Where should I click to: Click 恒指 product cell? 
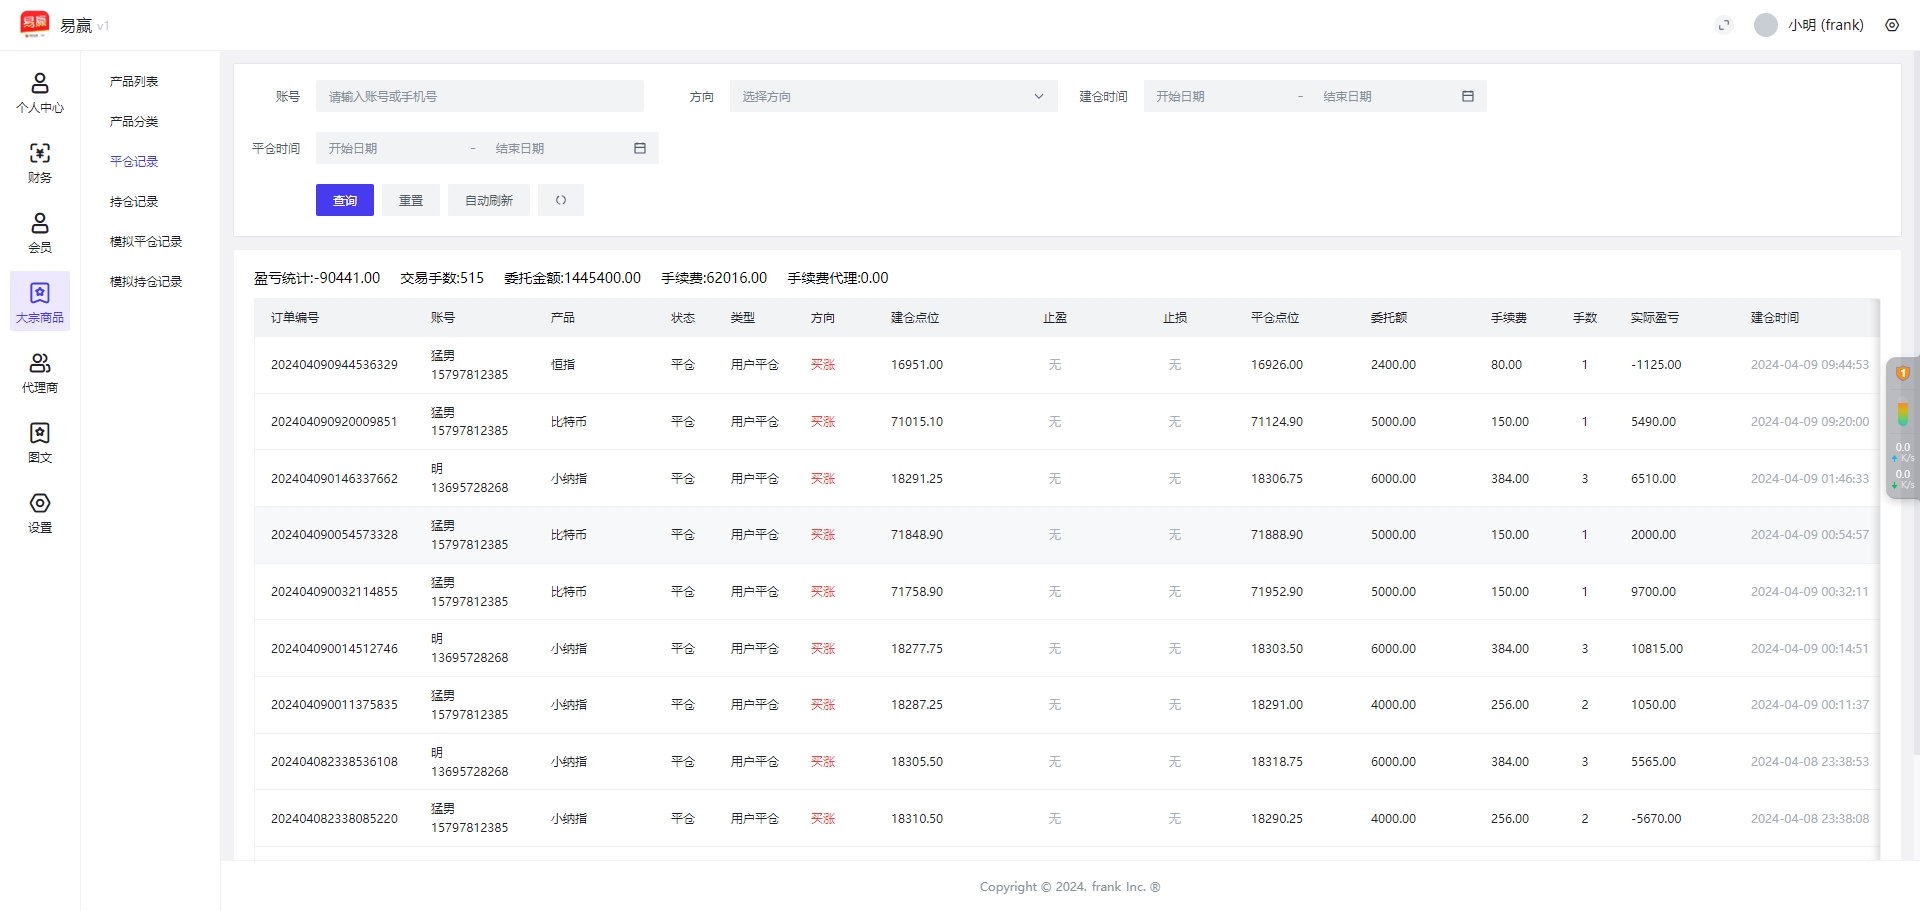563,365
